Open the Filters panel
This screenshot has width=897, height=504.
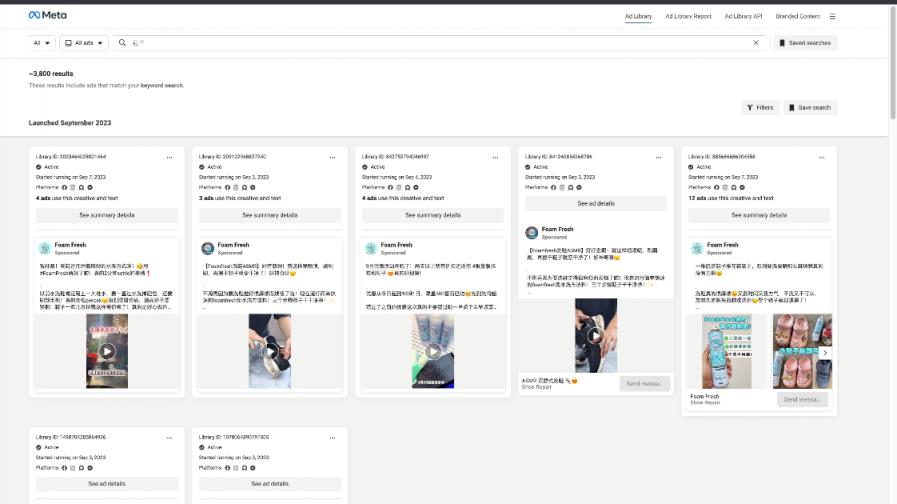point(760,108)
